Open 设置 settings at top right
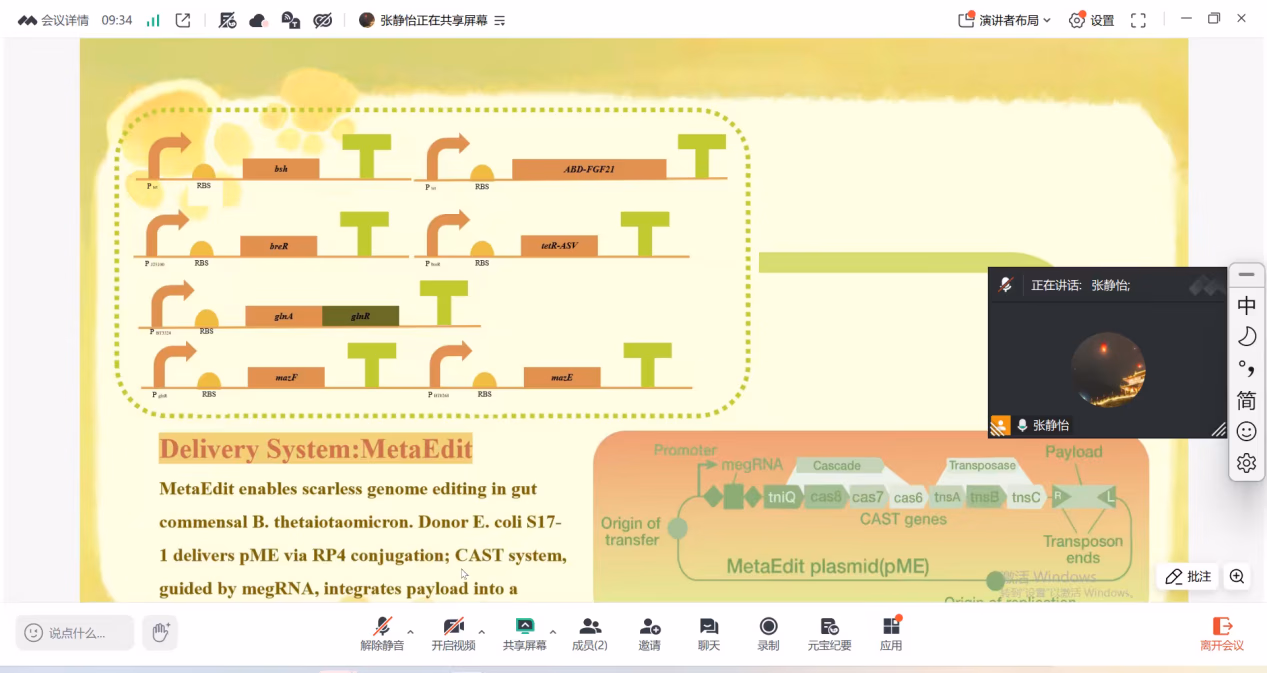Image resolution: width=1267 pixels, height=673 pixels. [x=1091, y=20]
